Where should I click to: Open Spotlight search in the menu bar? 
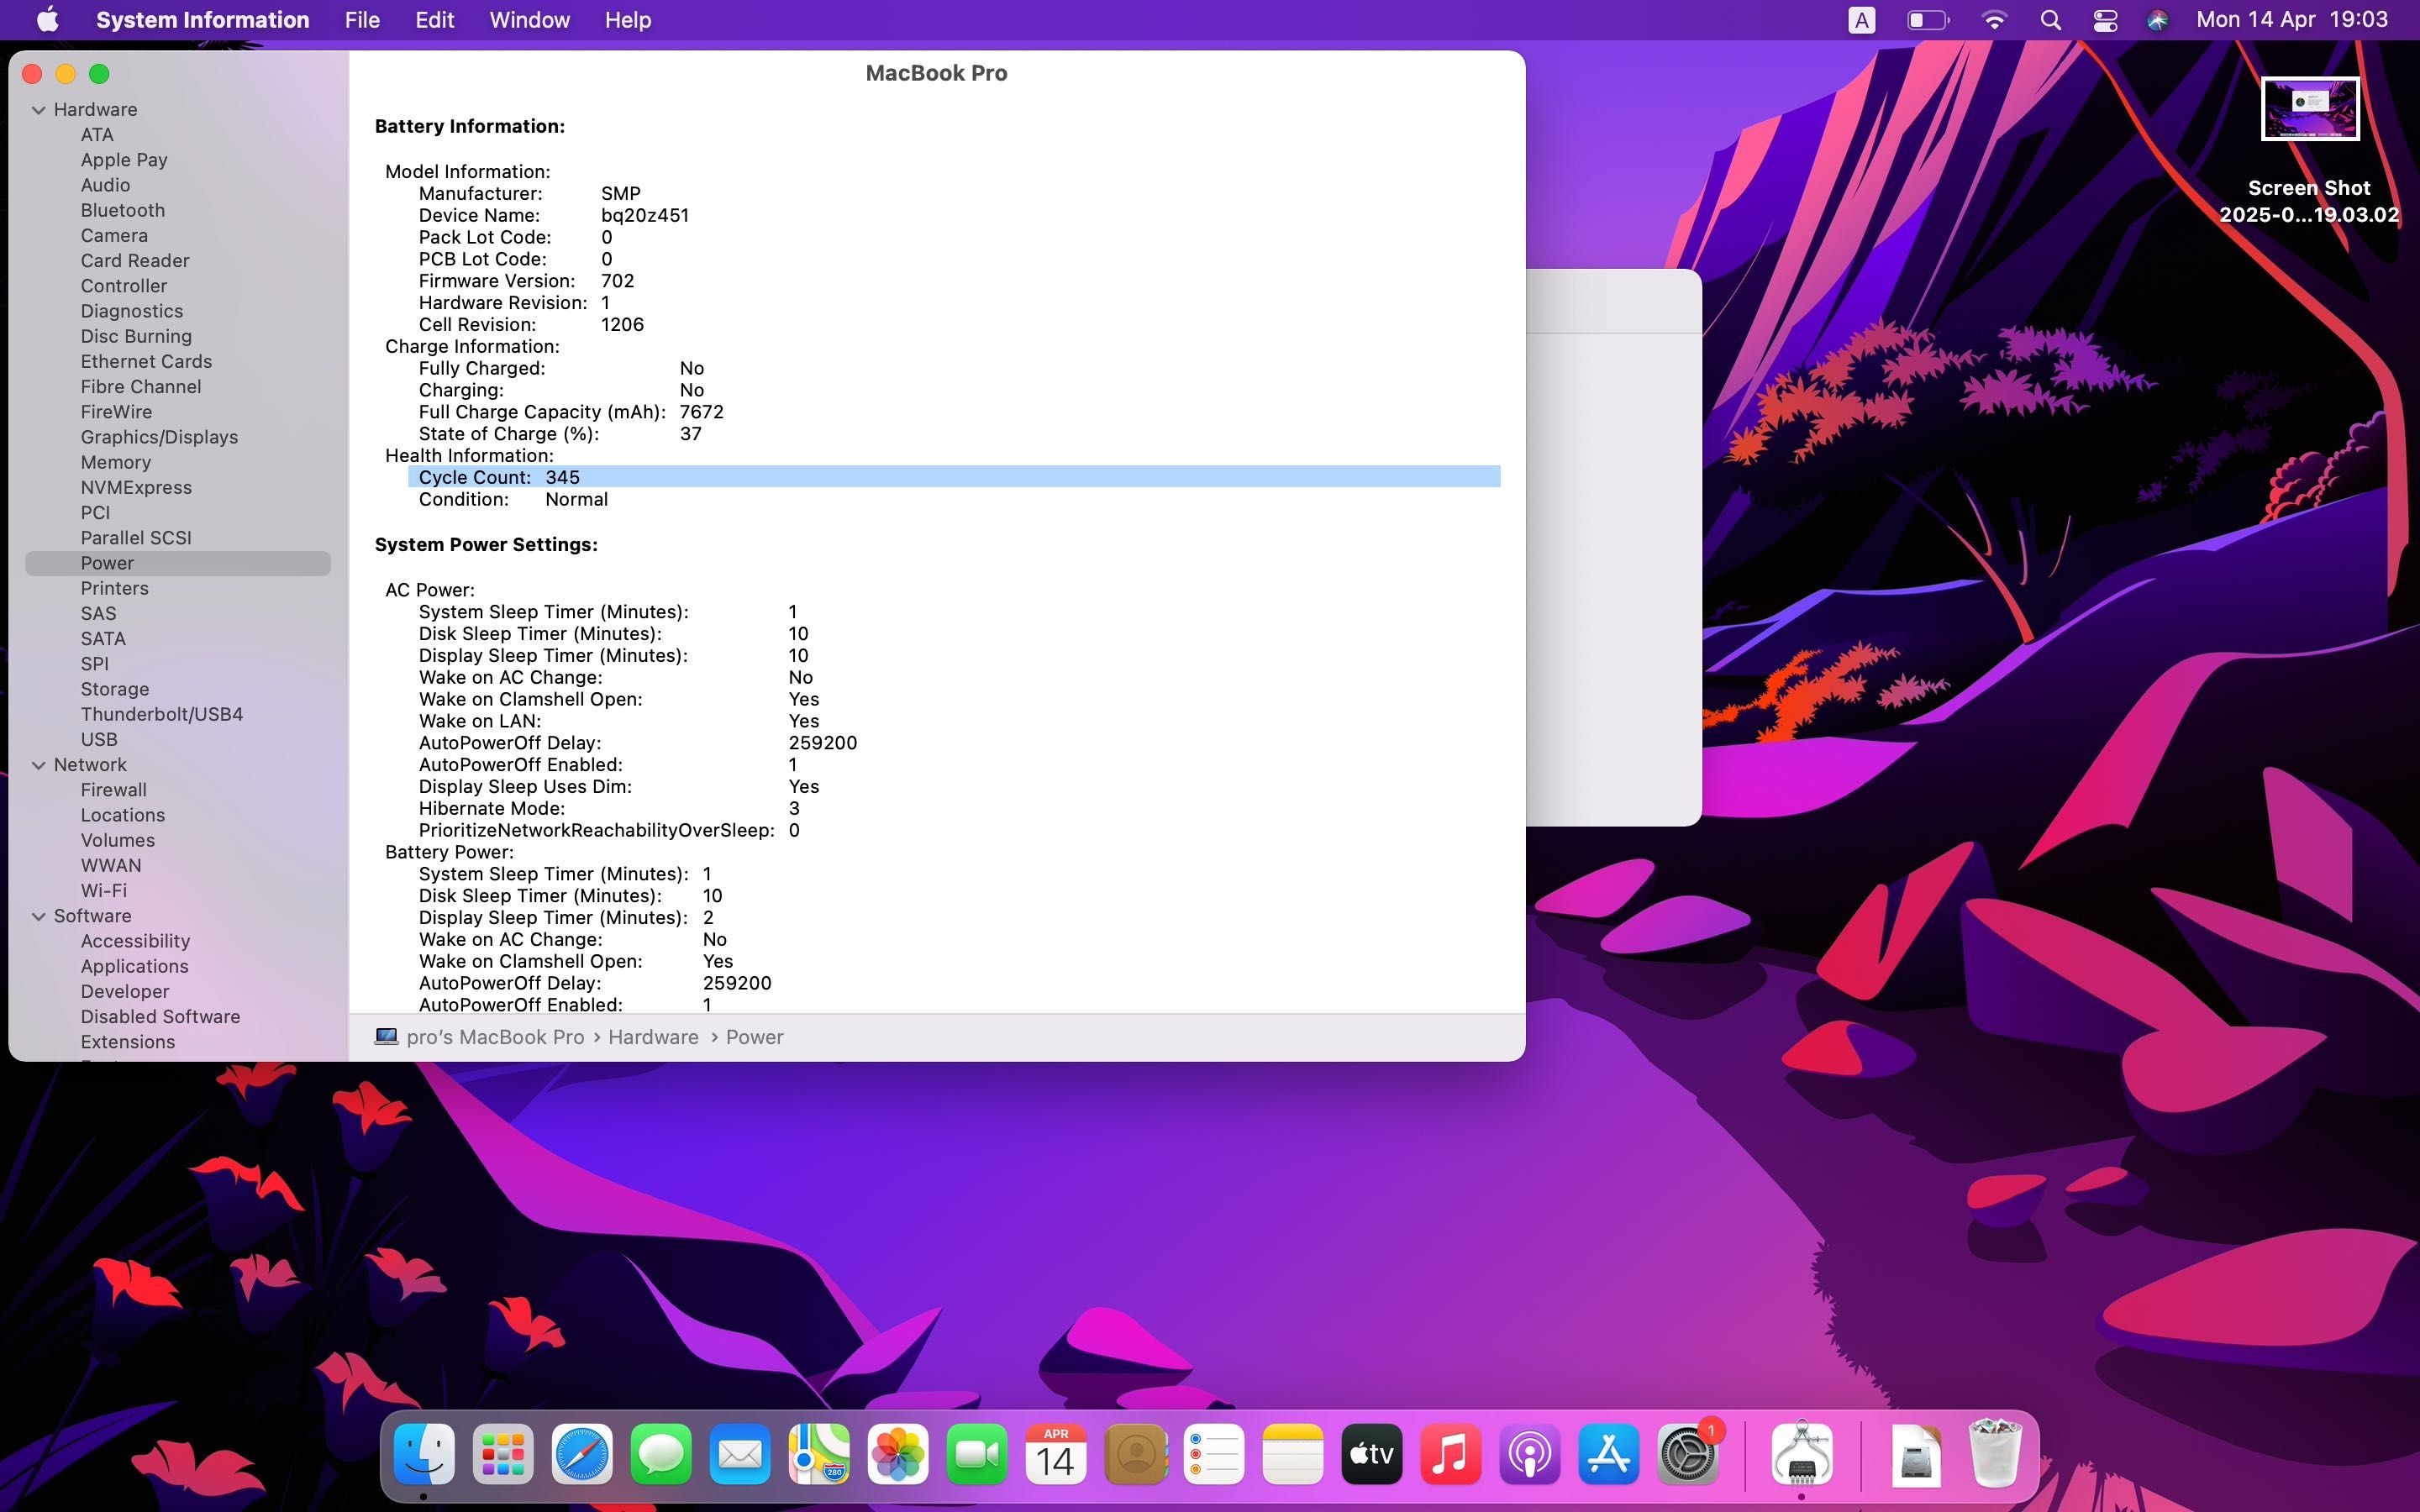pos(2050,20)
